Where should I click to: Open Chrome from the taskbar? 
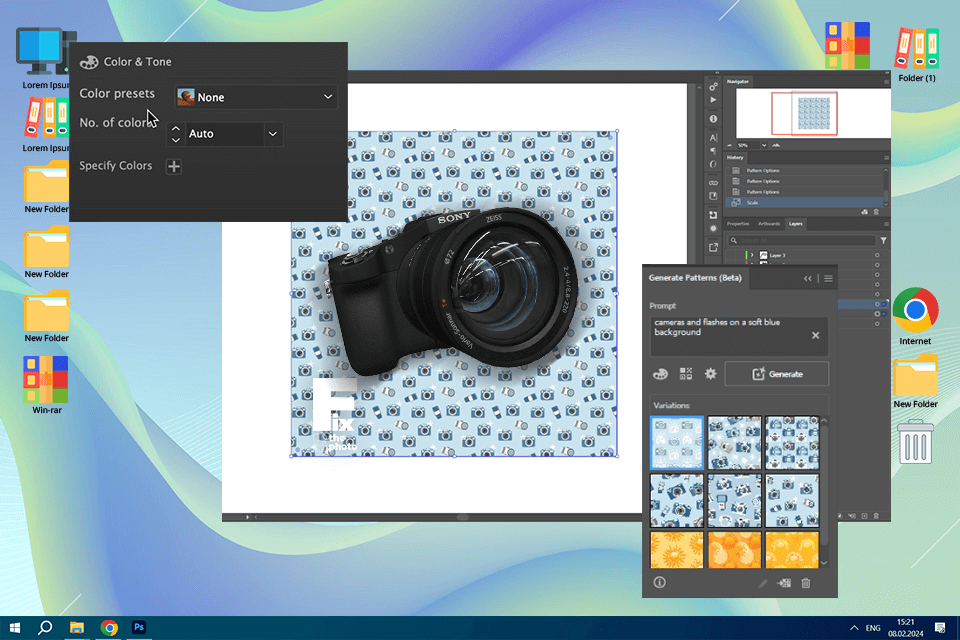coord(109,628)
